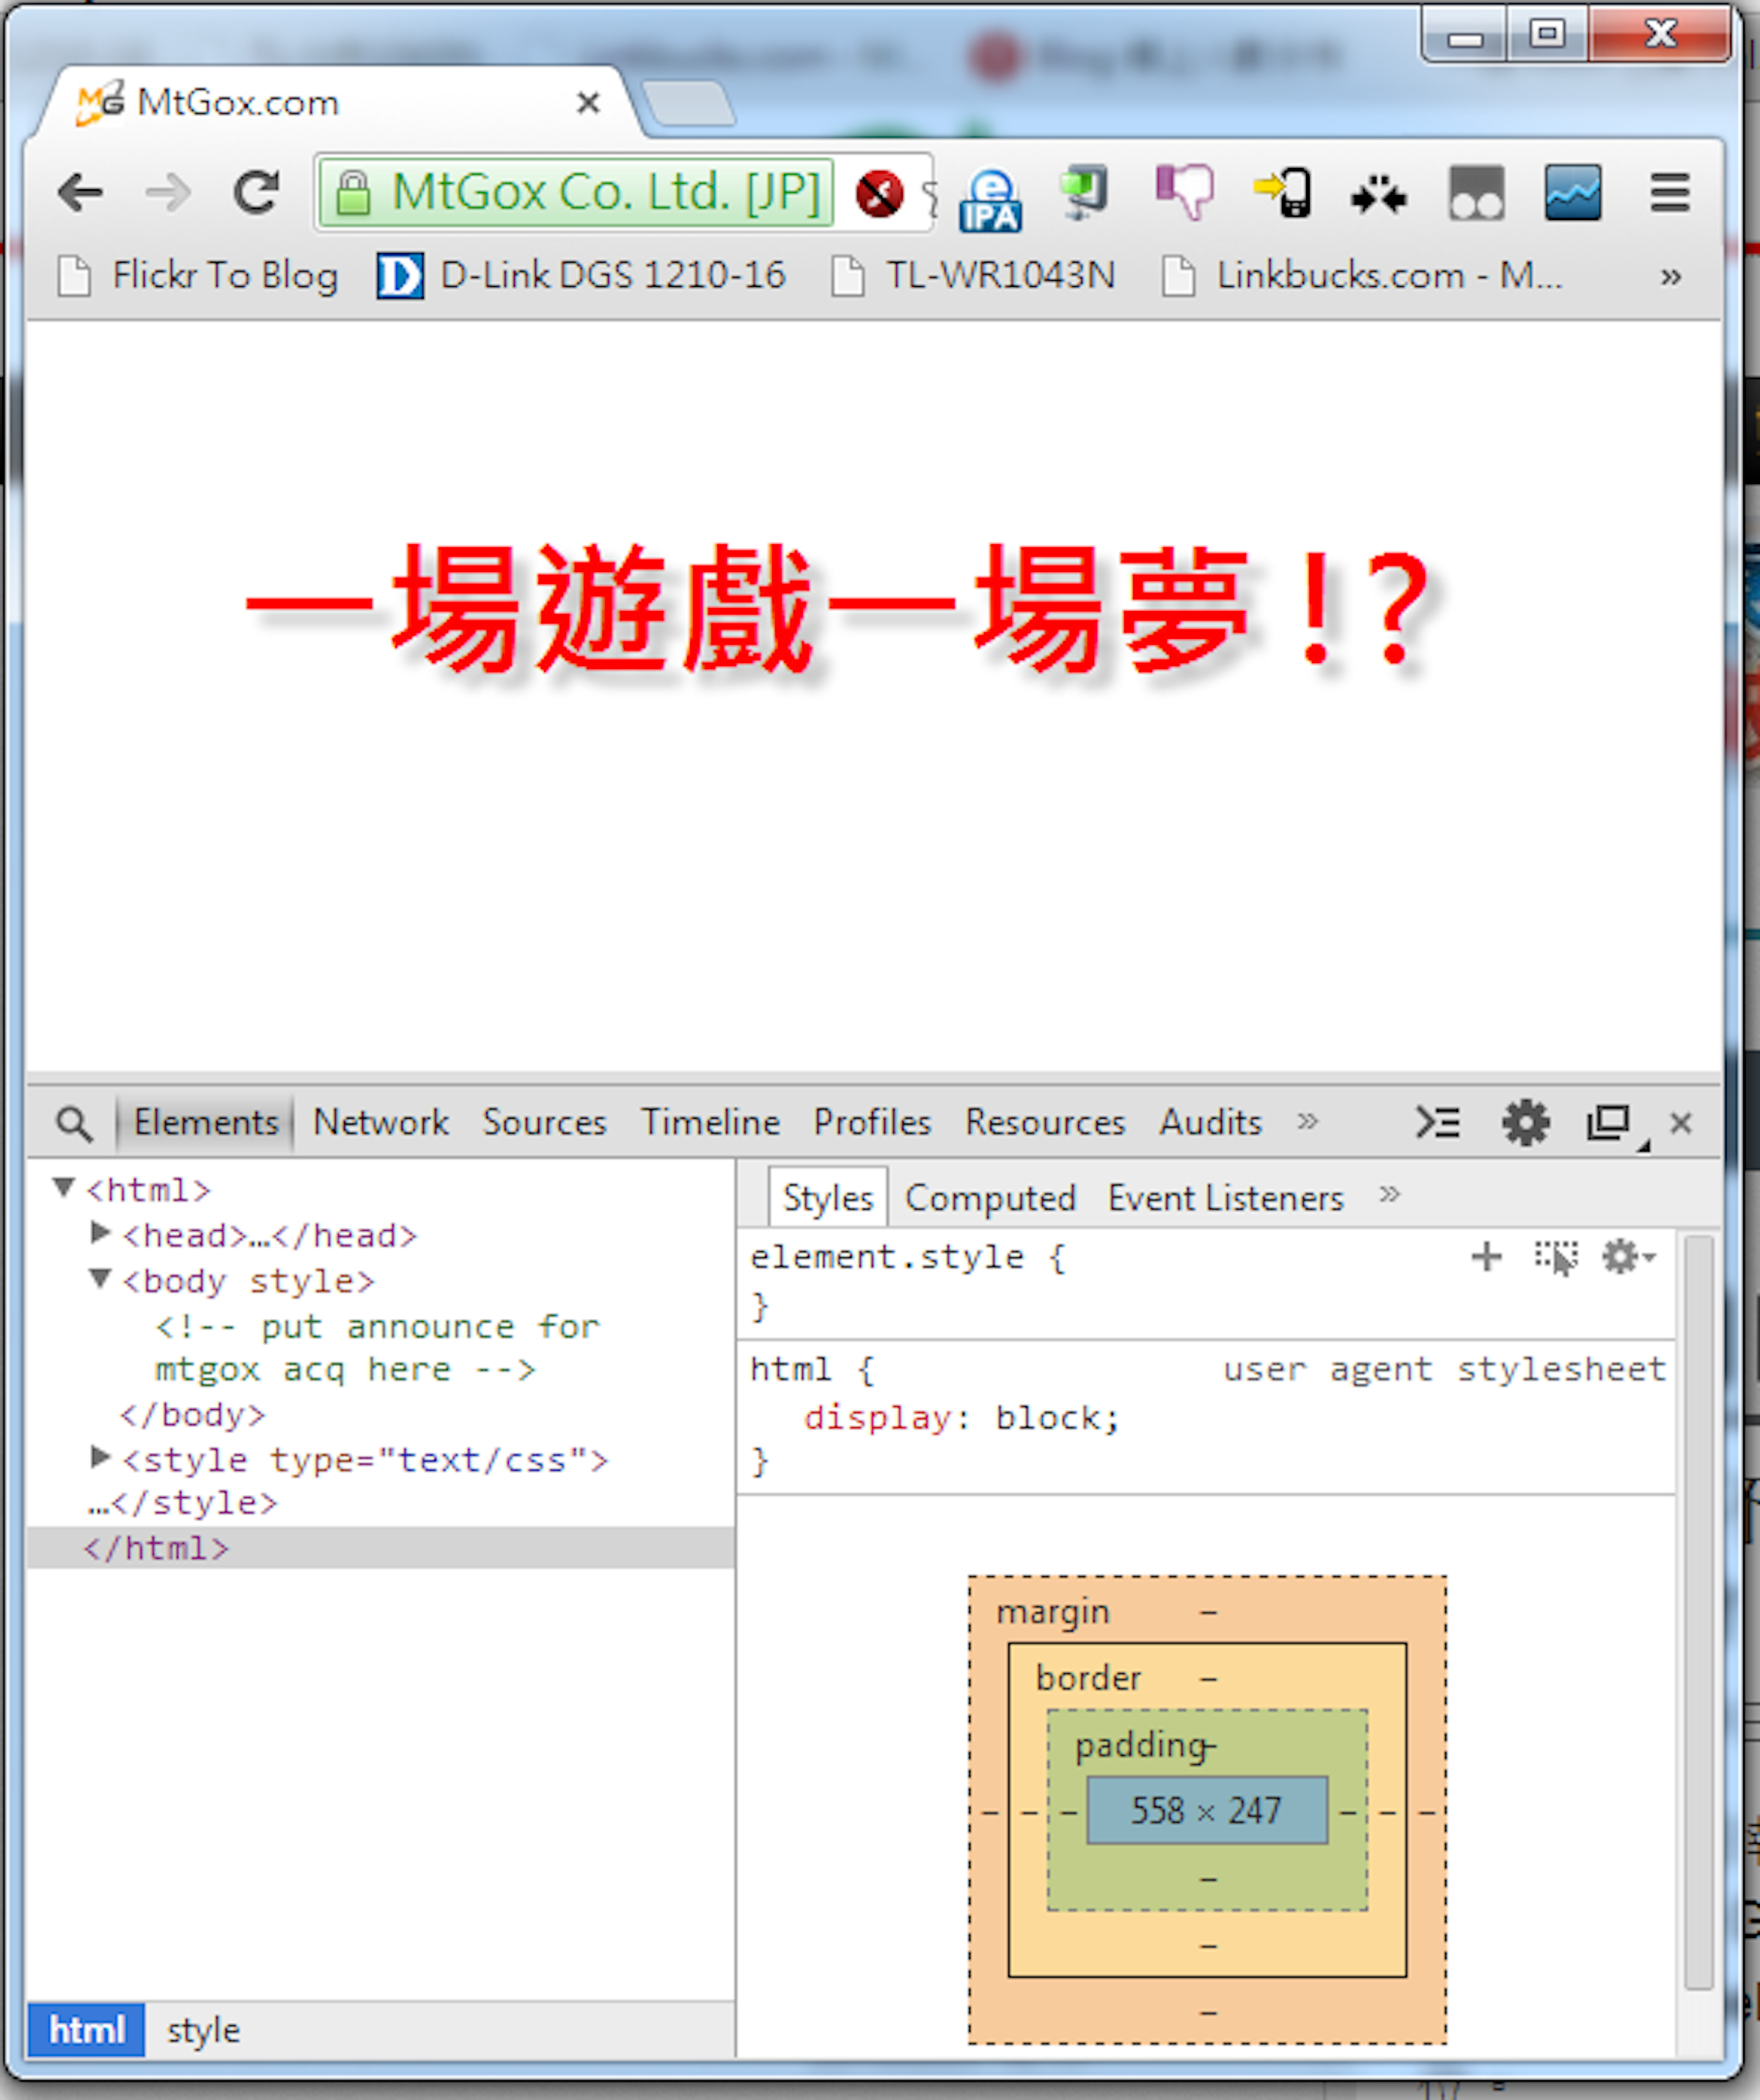
Task: Click the DevTools magnifier inspect icon
Action: pos(75,1124)
